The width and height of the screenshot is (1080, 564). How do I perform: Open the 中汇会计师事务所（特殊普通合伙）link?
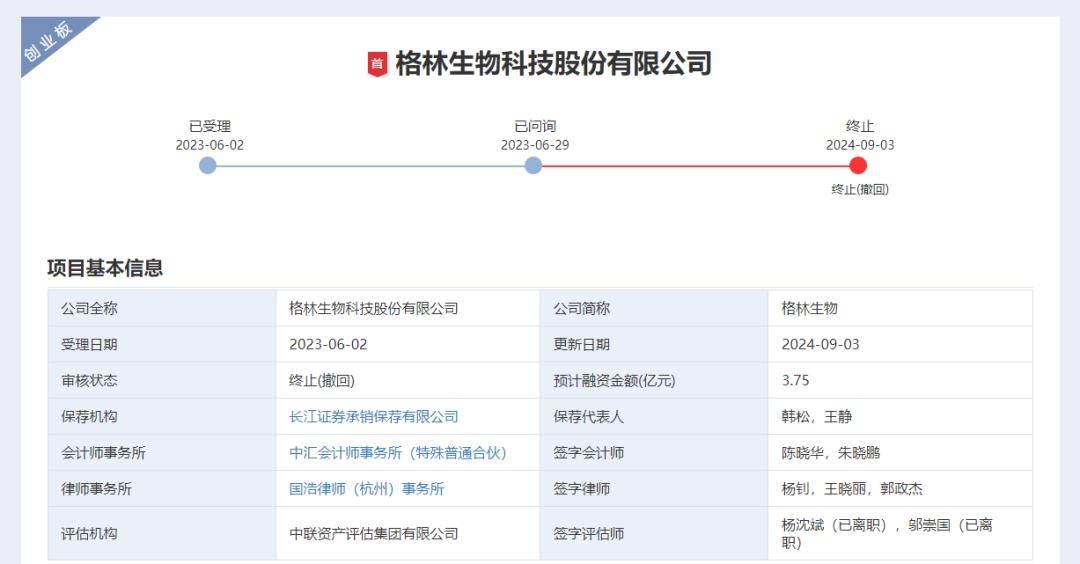coord(397,452)
